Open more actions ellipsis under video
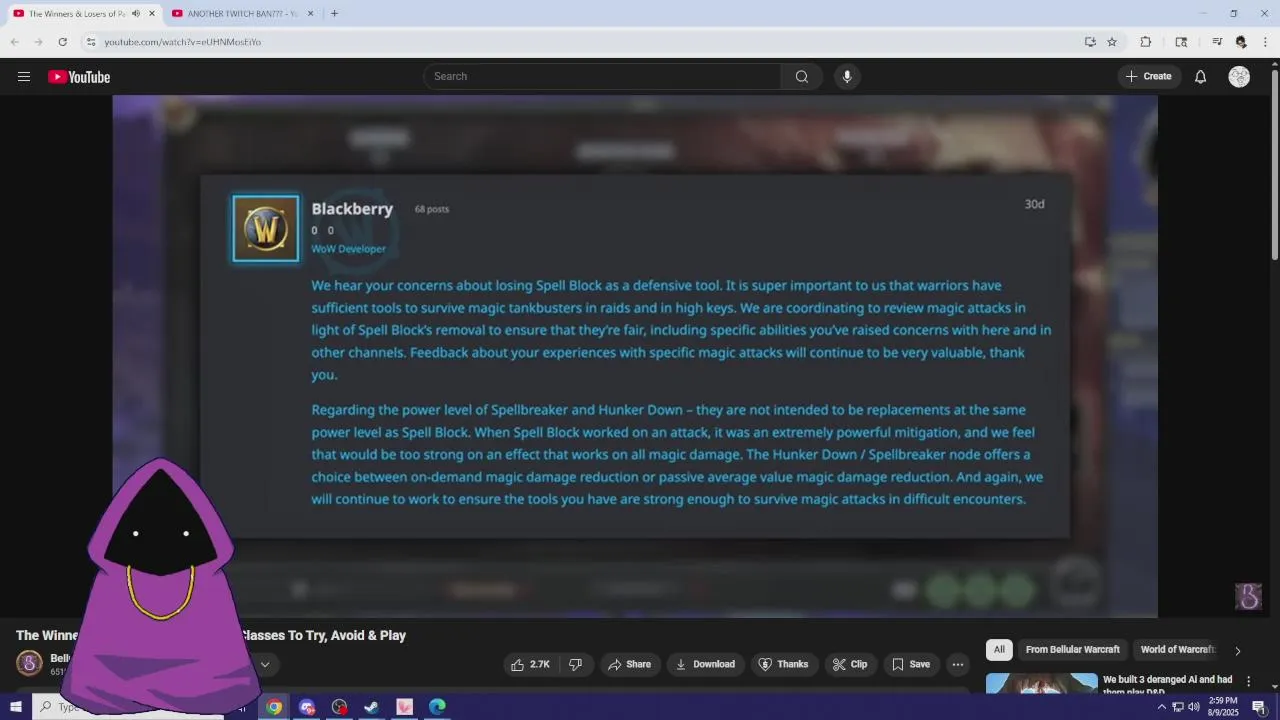 click(x=957, y=664)
